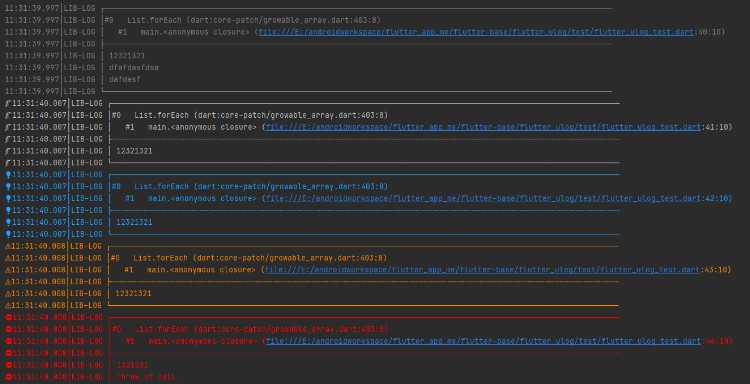Click the warning triangle beside orange 12321321 line
Viewport: 750px width, 384px height.
(8, 294)
